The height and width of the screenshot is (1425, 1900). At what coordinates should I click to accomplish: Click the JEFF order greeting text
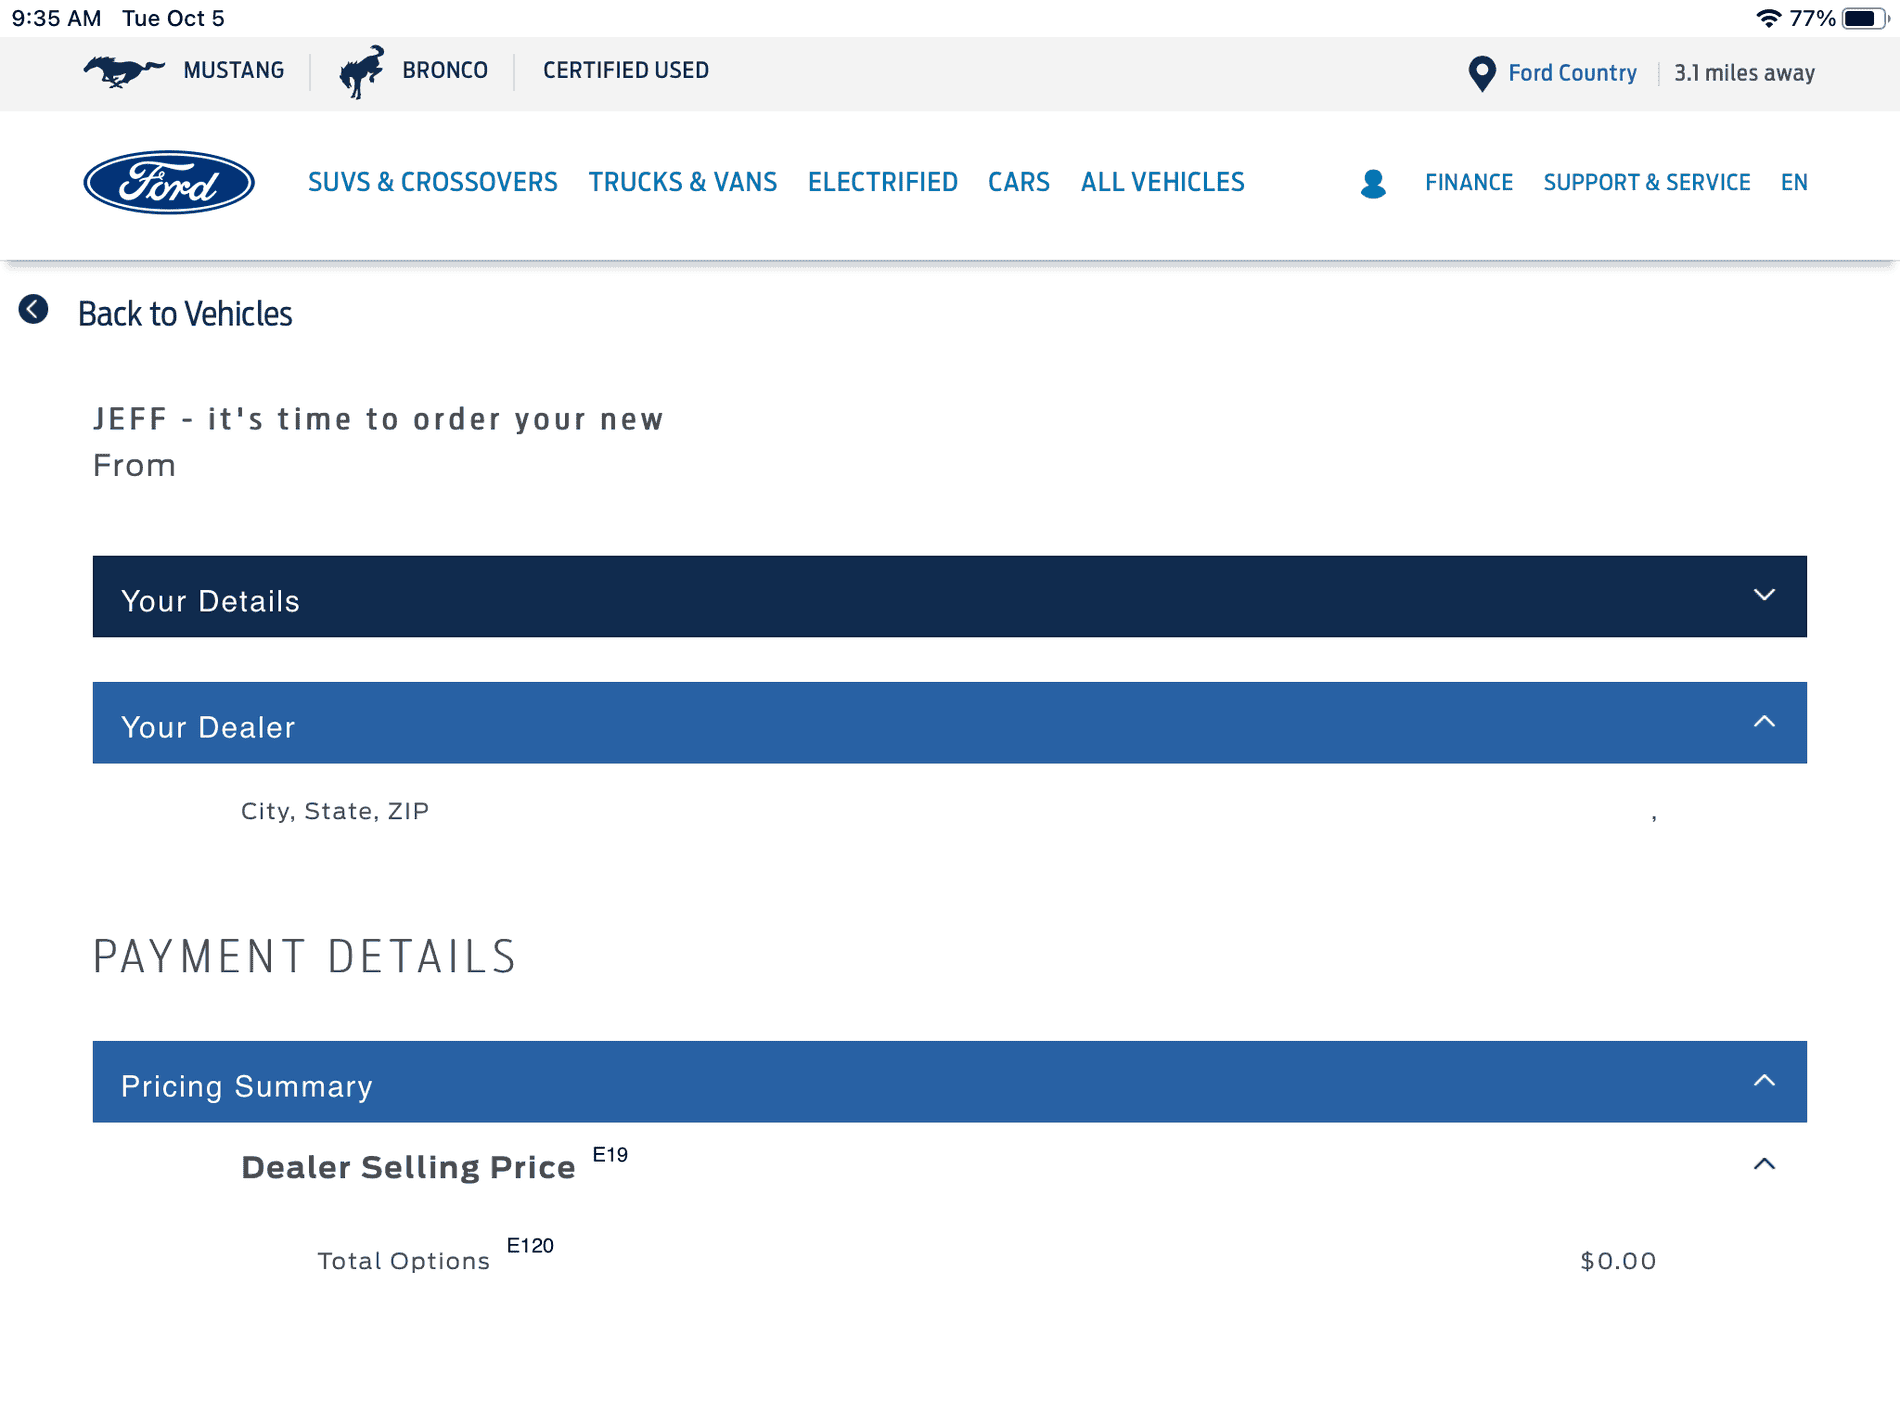(378, 419)
